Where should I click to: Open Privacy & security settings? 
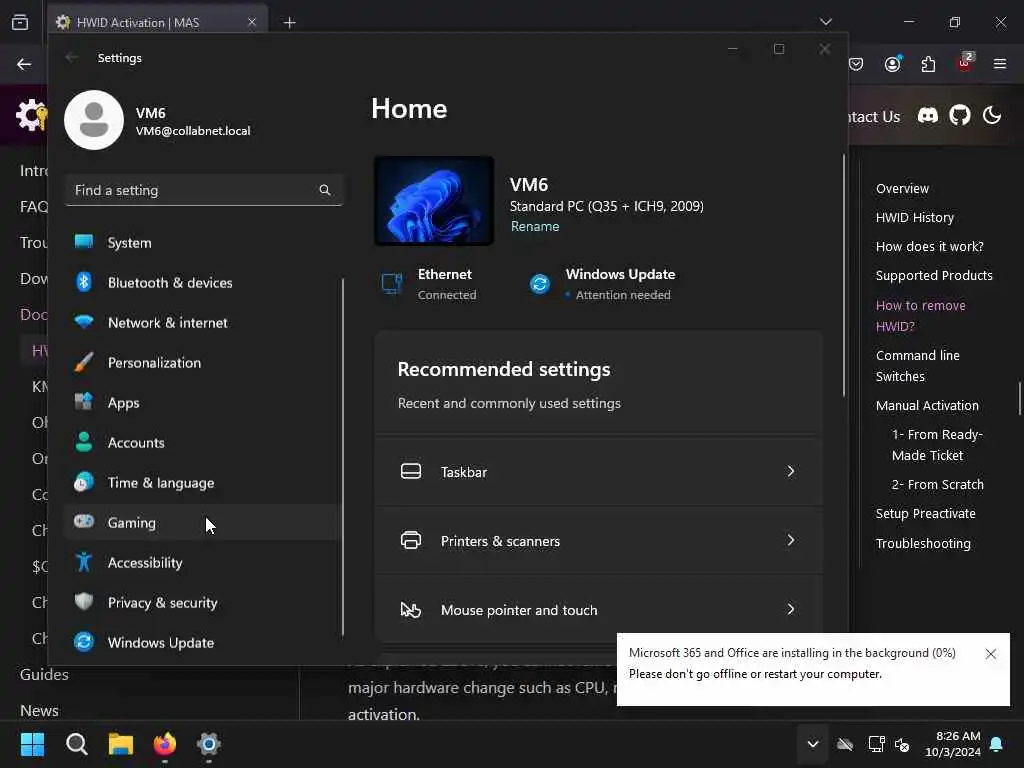point(202,602)
